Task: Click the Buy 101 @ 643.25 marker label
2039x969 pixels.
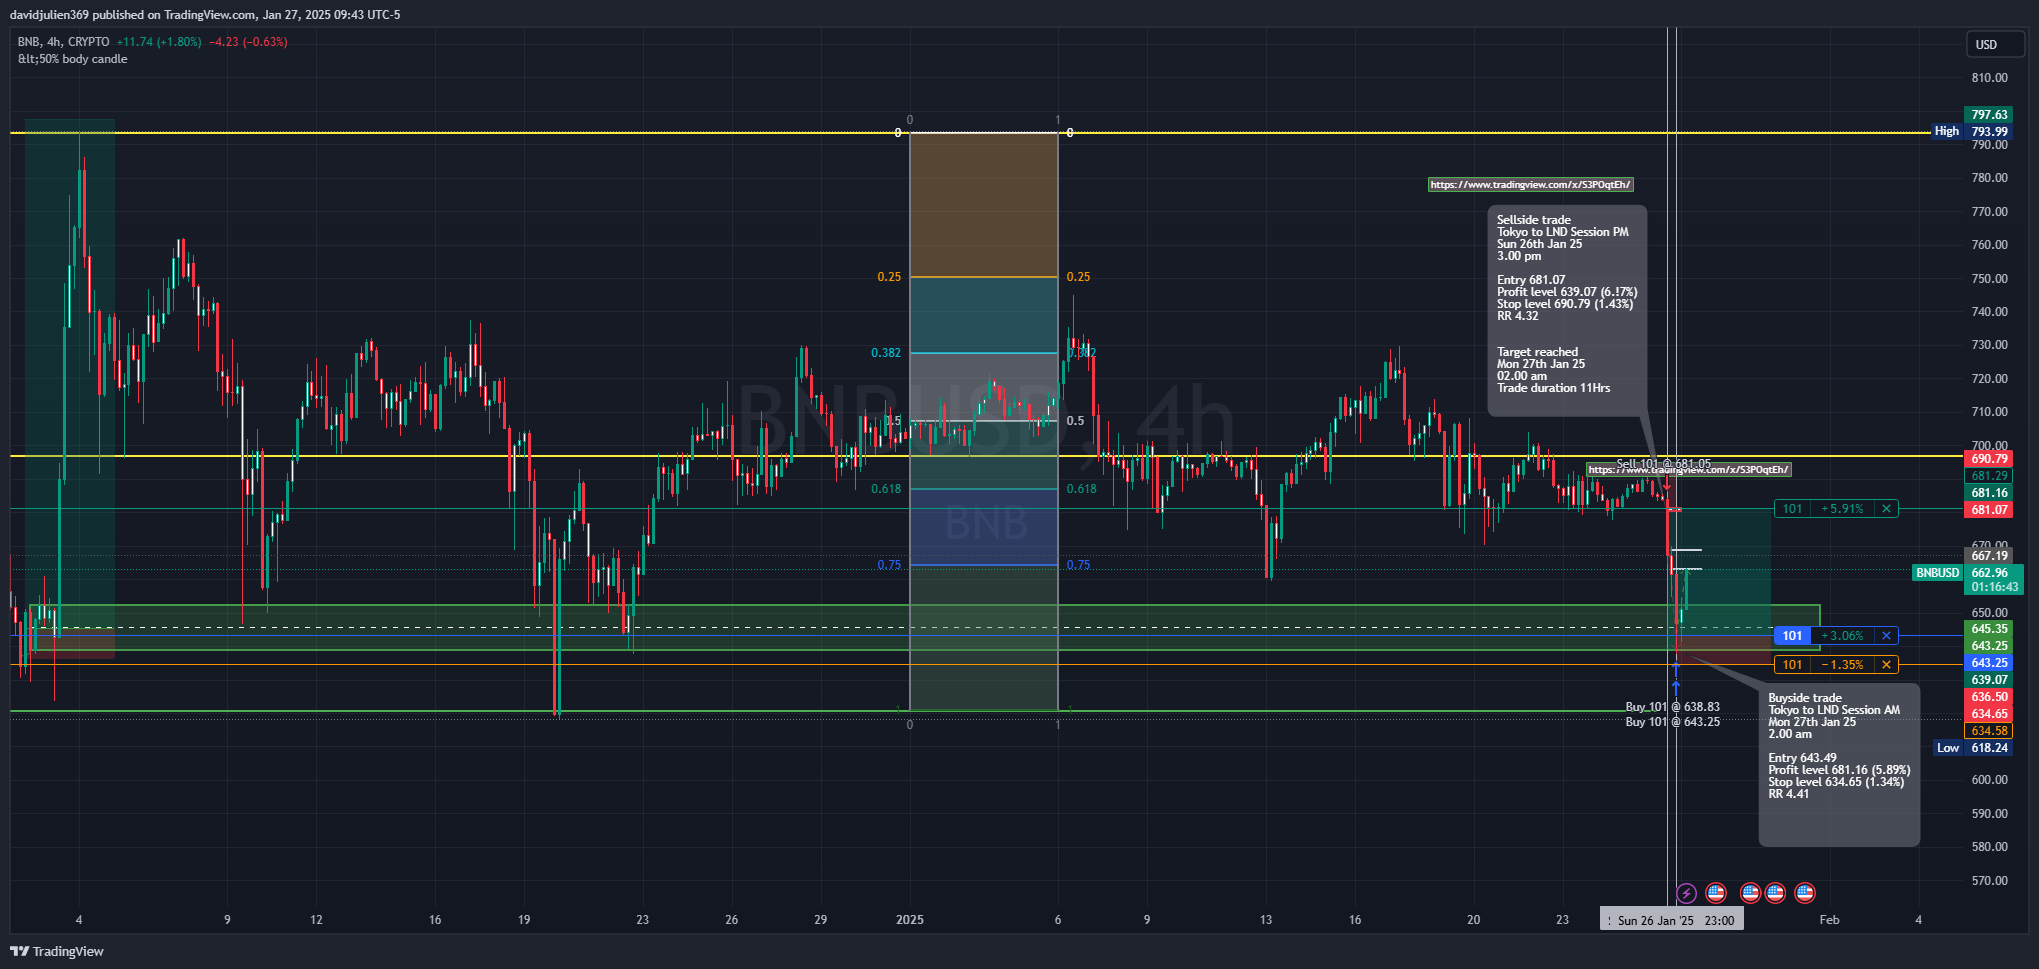Action: [1673, 721]
